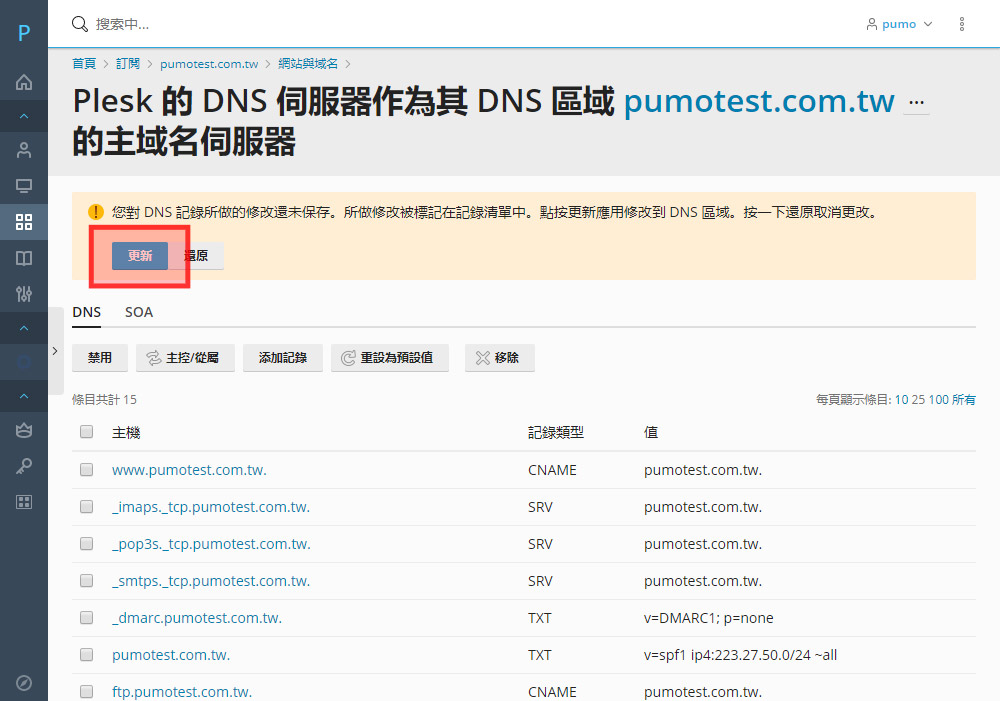Click the Plesk P logo
Screen dimensions: 1000x701
(x=24, y=33)
